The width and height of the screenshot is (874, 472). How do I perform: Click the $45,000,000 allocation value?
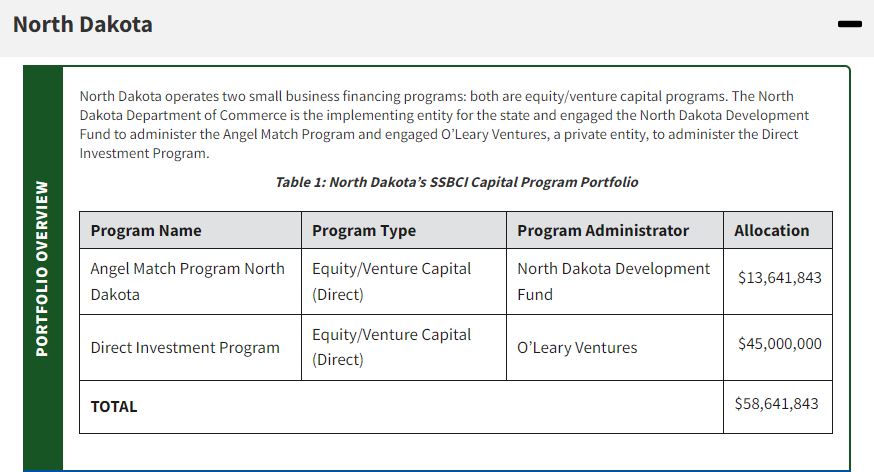tap(780, 343)
